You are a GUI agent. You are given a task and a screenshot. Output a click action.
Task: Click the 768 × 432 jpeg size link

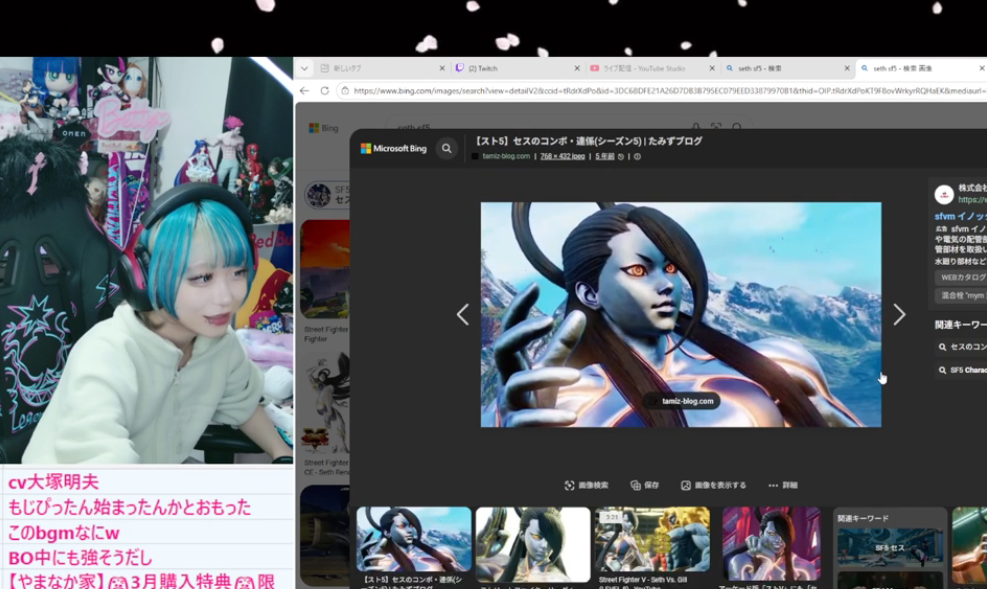click(562, 156)
